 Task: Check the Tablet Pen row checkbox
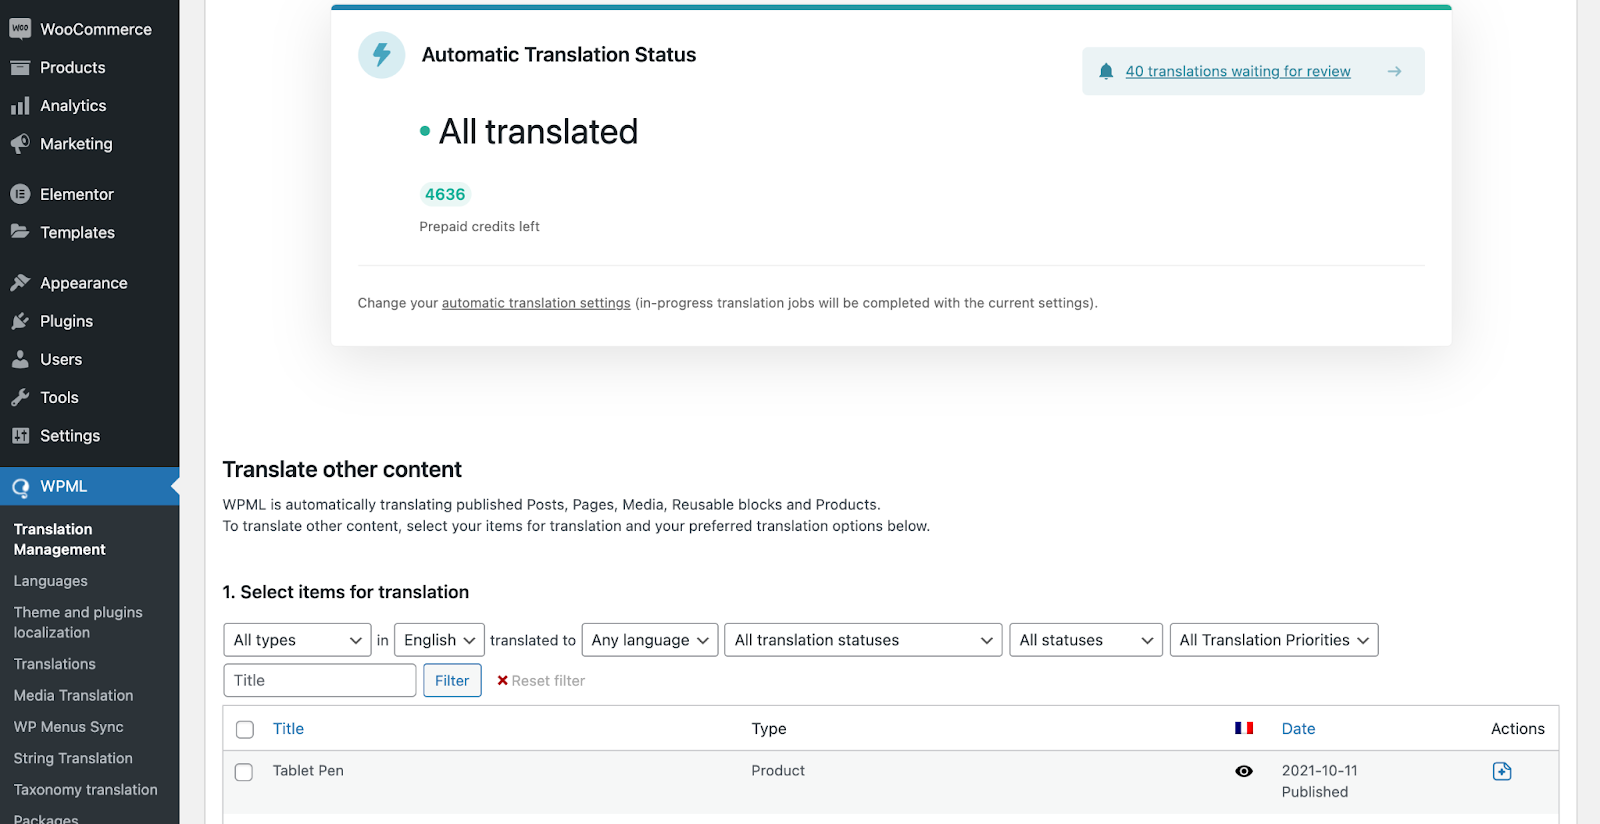pyautogui.click(x=244, y=772)
